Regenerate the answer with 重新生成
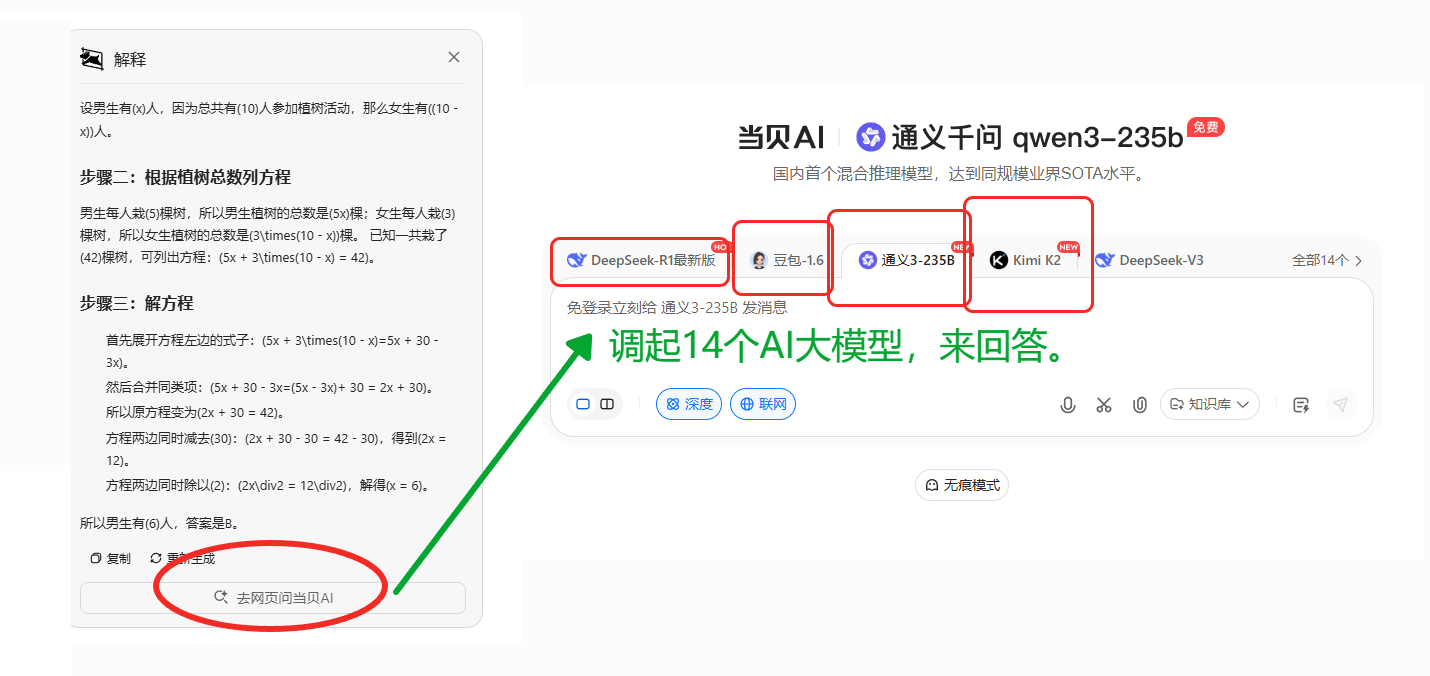This screenshot has width=1430, height=676. click(x=182, y=558)
